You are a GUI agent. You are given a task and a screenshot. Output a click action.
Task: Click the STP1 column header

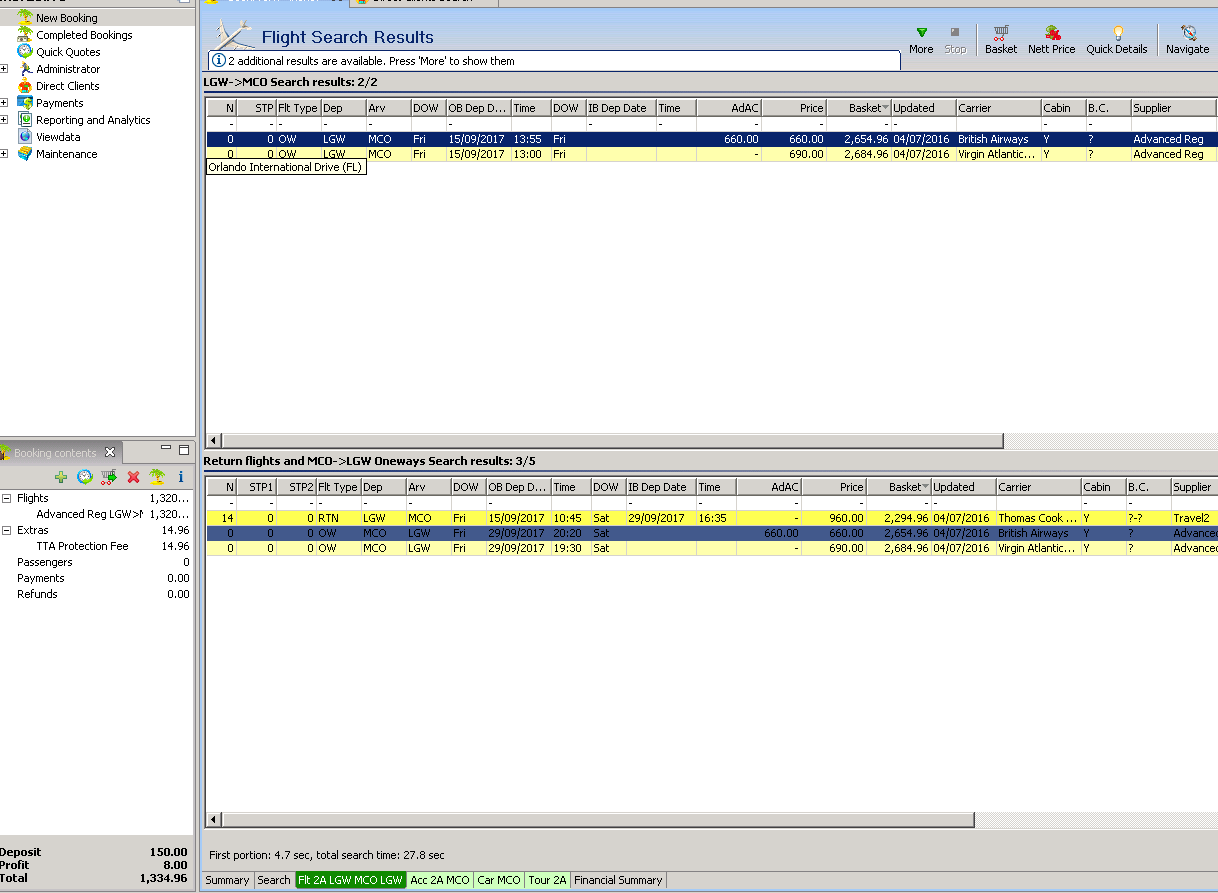click(x=257, y=487)
